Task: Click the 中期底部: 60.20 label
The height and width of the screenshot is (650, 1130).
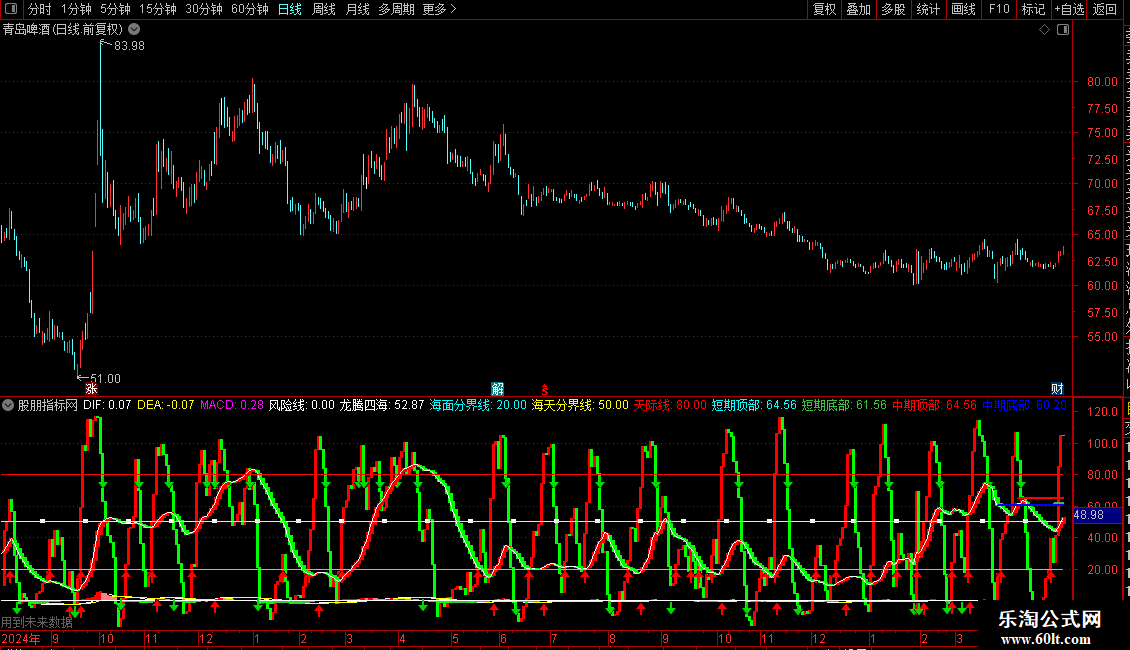Action: [1024, 405]
